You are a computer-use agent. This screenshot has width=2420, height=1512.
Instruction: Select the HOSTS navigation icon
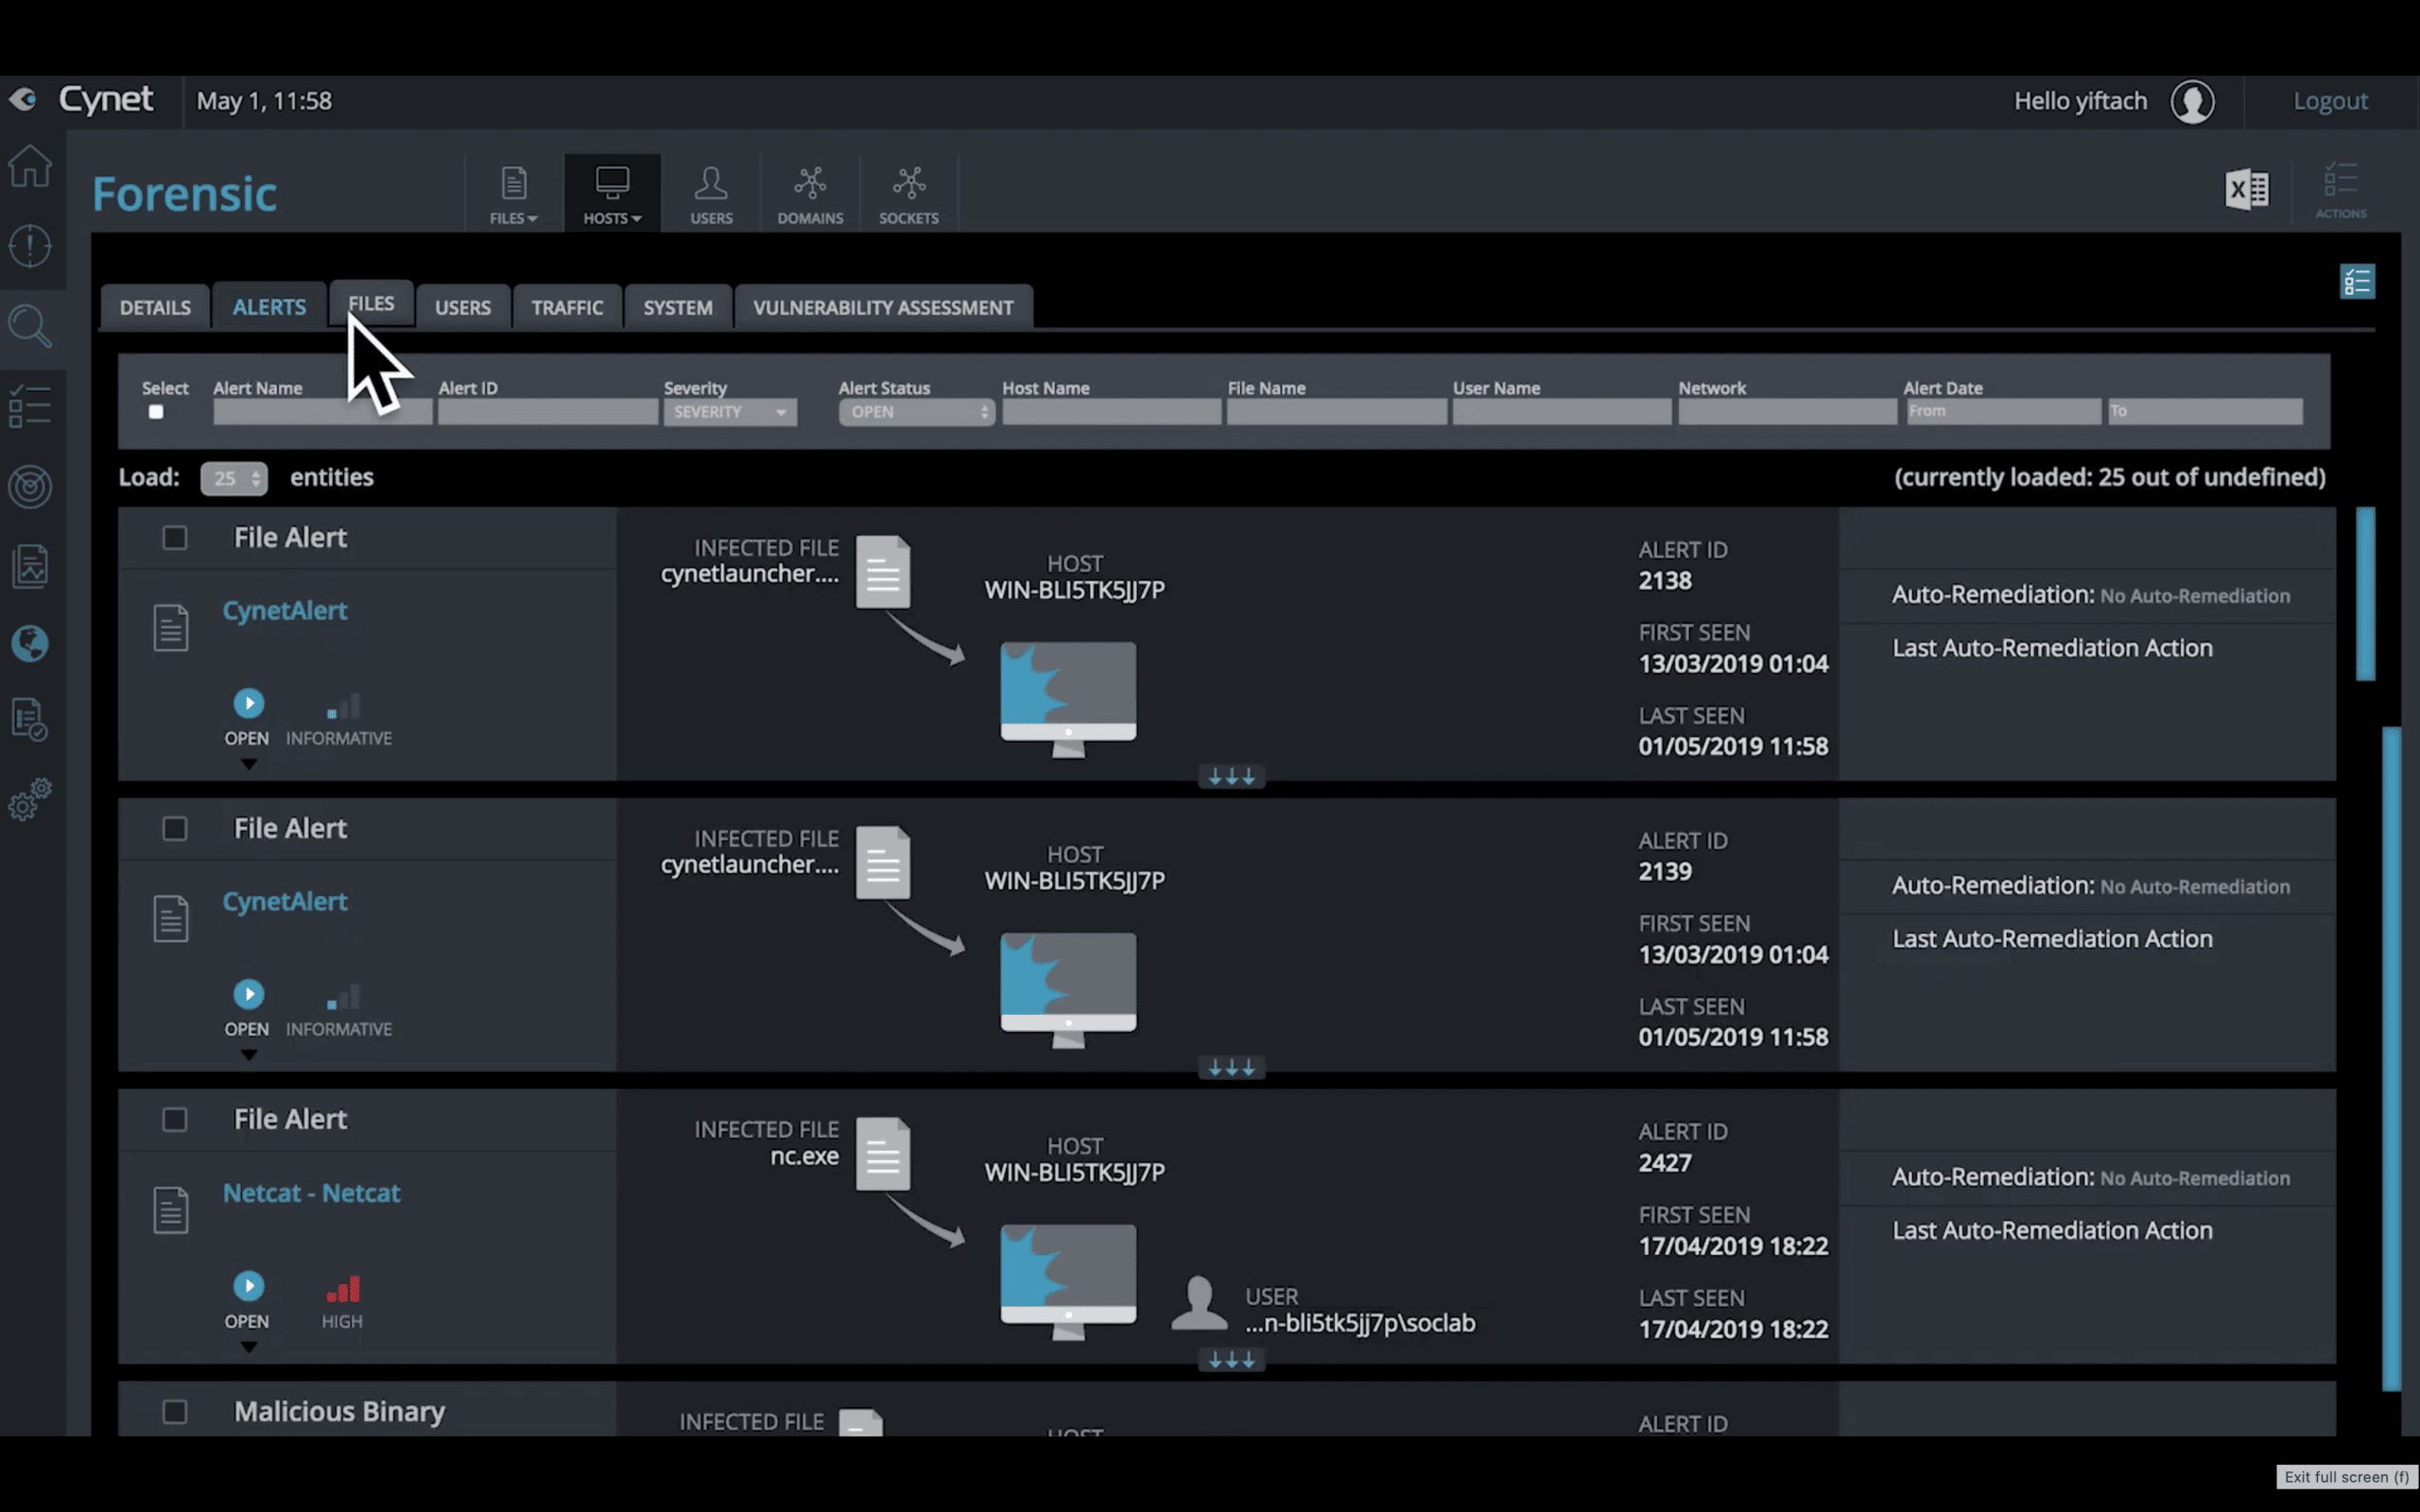pyautogui.click(x=612, y=192)
